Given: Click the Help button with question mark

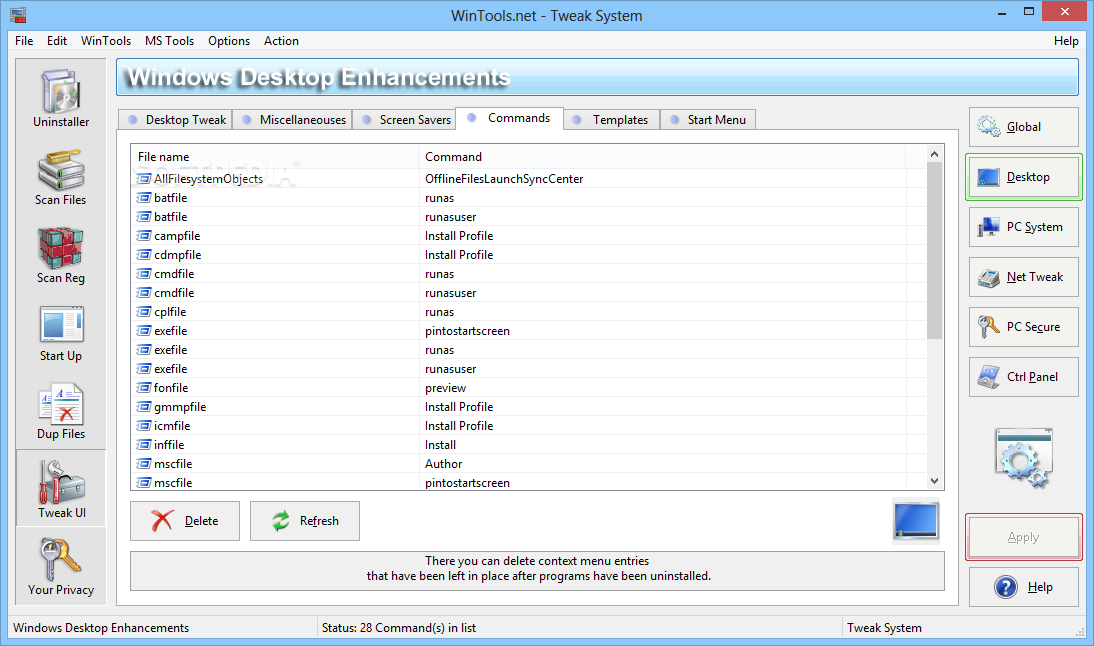Looking at the screenshot, I should click(1024, 587).
